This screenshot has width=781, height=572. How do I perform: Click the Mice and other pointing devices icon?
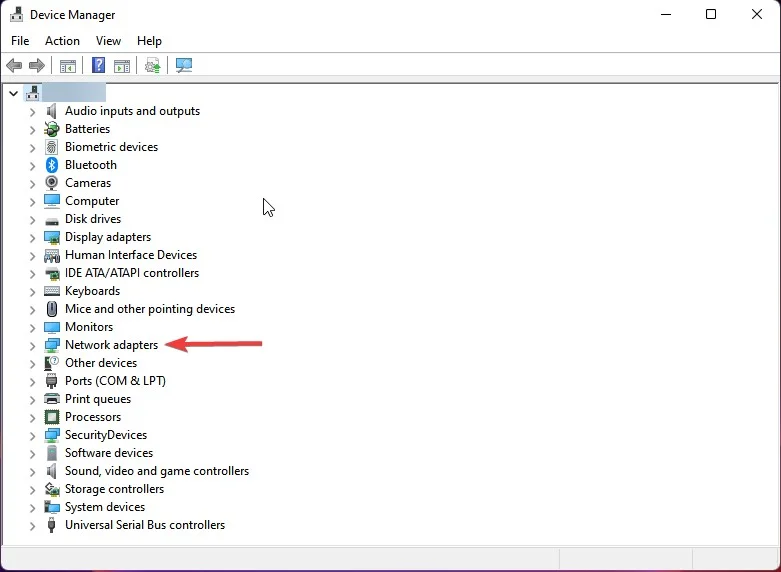point(52,309)
